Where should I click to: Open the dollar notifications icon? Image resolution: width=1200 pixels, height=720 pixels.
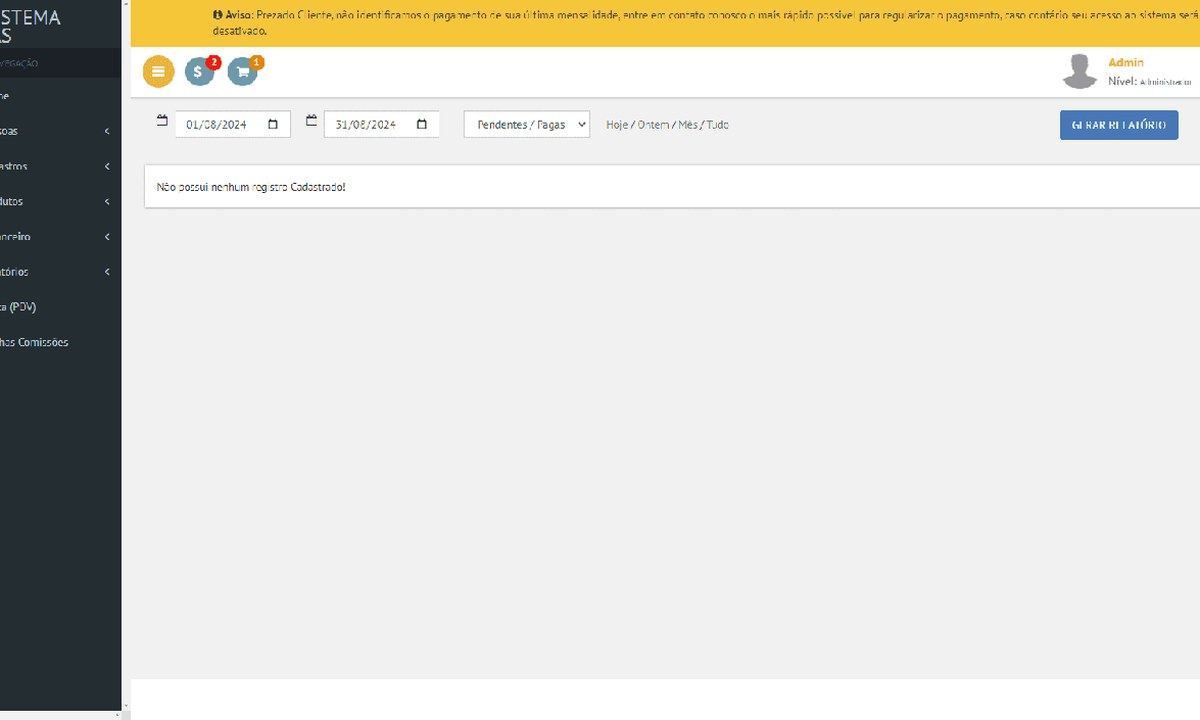(199, 72)
